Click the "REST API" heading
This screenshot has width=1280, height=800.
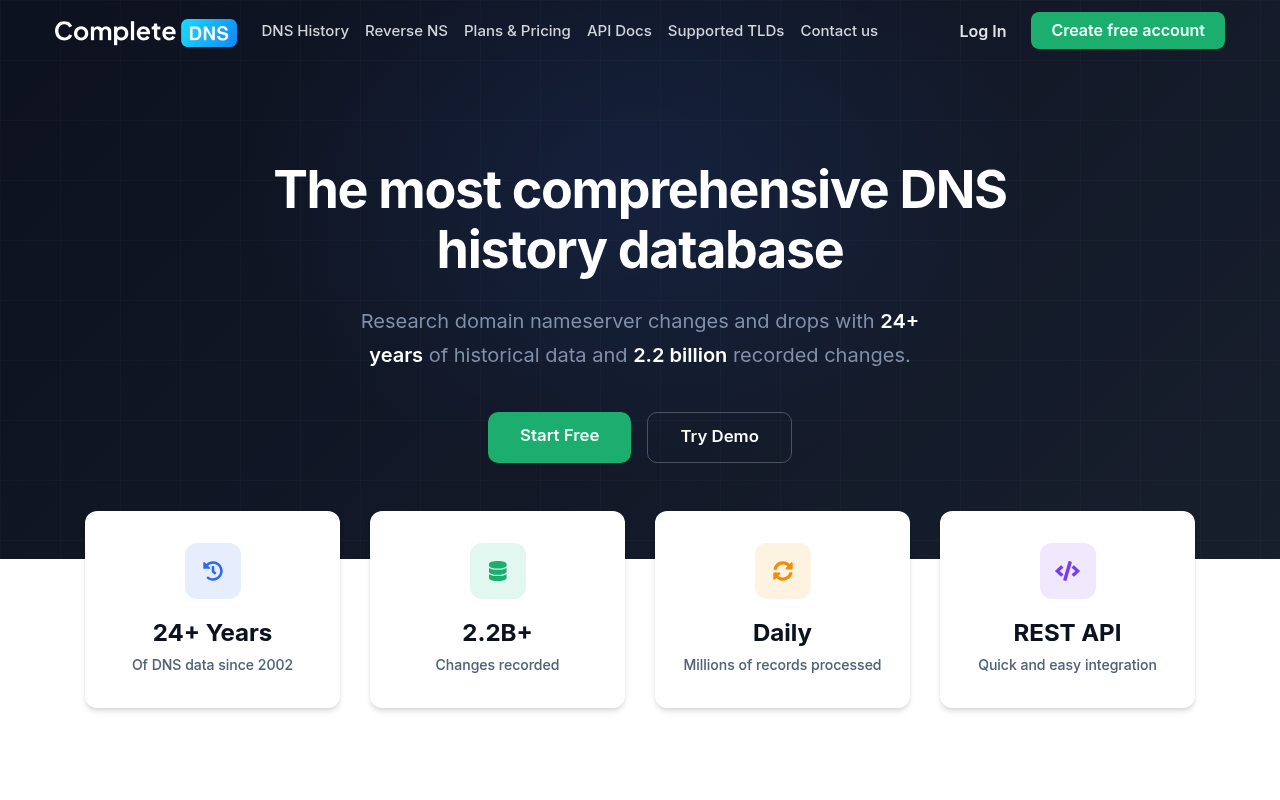[1067, 633]
